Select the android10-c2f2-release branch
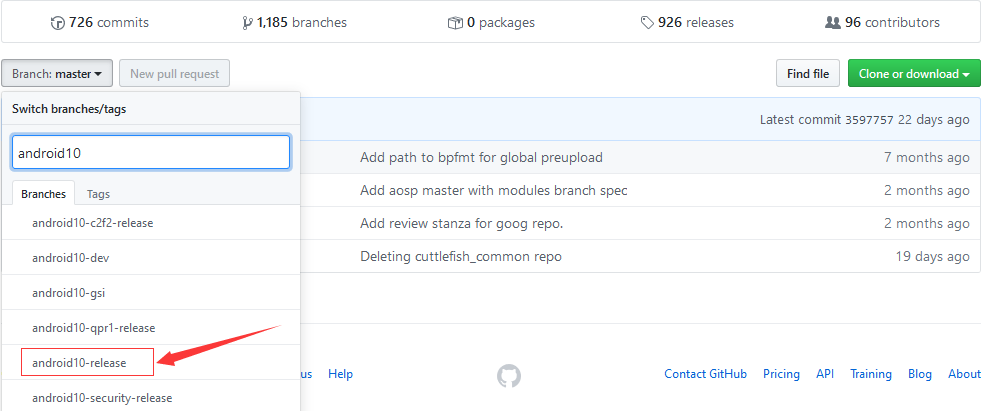983x411 pixels. (92, 223)
